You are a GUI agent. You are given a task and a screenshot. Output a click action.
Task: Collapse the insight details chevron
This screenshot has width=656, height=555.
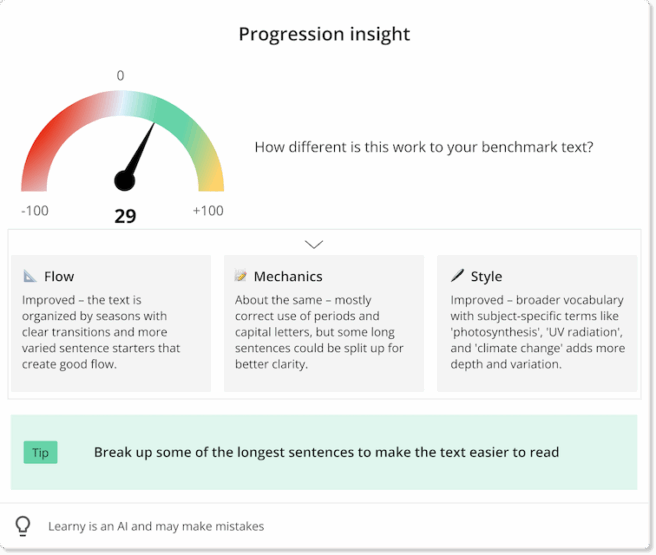[x=314, y=244]
